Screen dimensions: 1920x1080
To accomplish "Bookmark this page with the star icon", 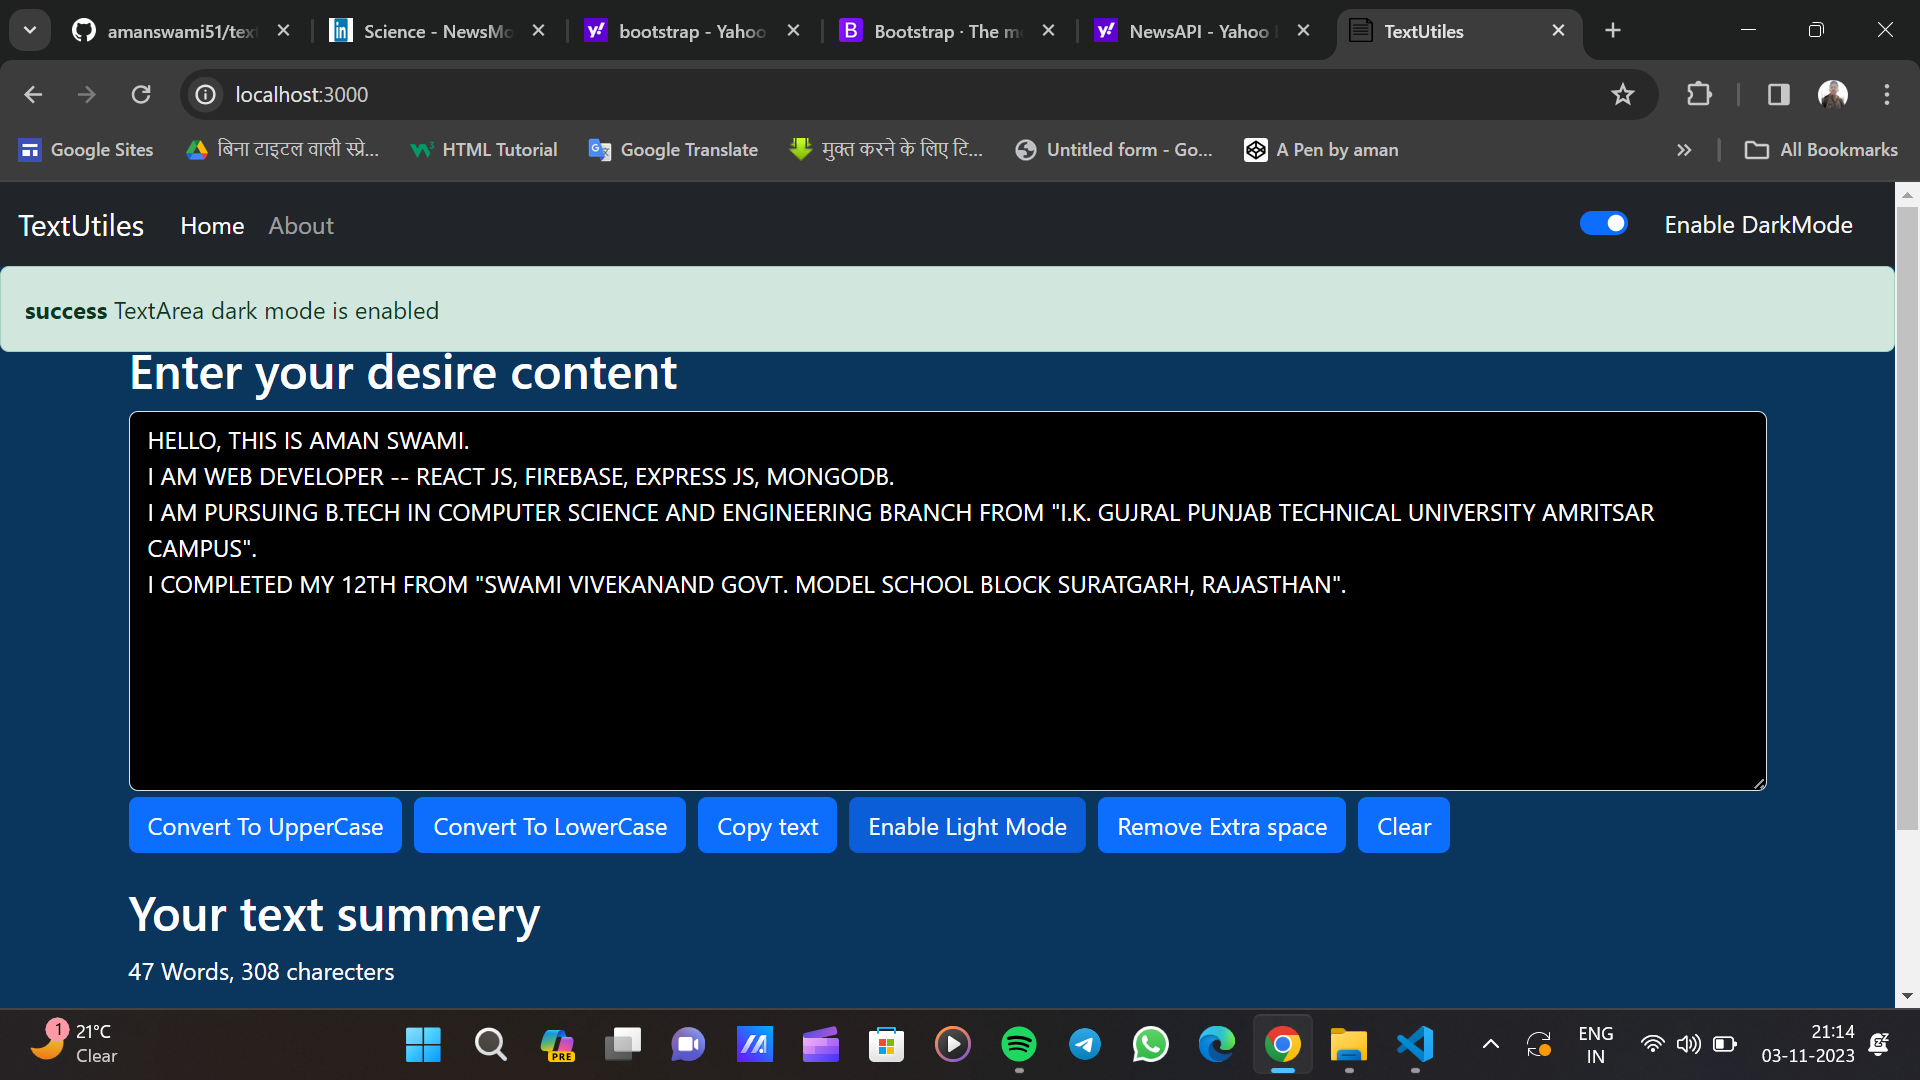I will click(1622, 94).
